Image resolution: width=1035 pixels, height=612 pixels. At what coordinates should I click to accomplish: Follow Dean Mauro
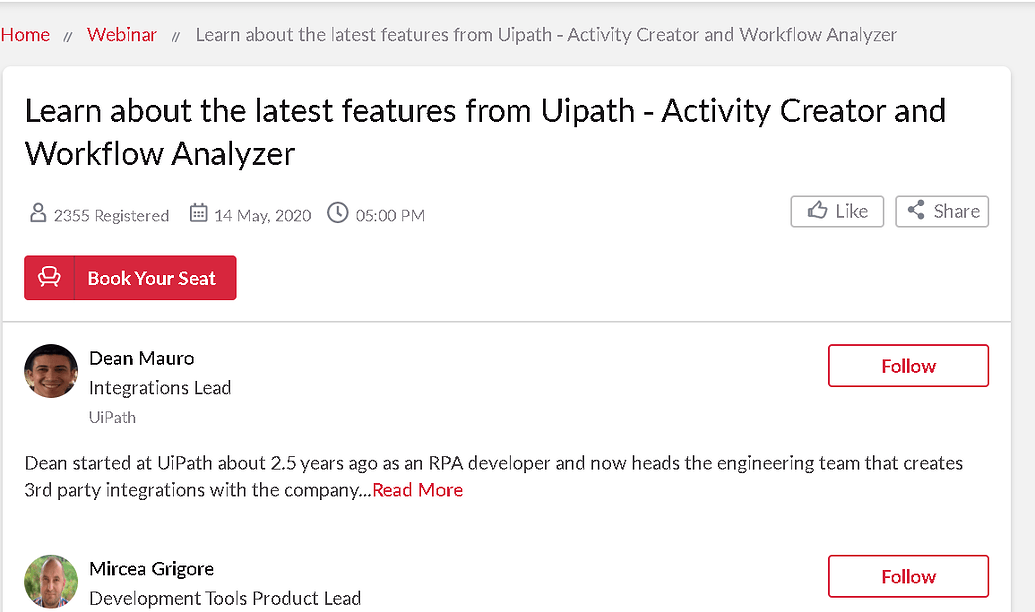coord(908,366)
